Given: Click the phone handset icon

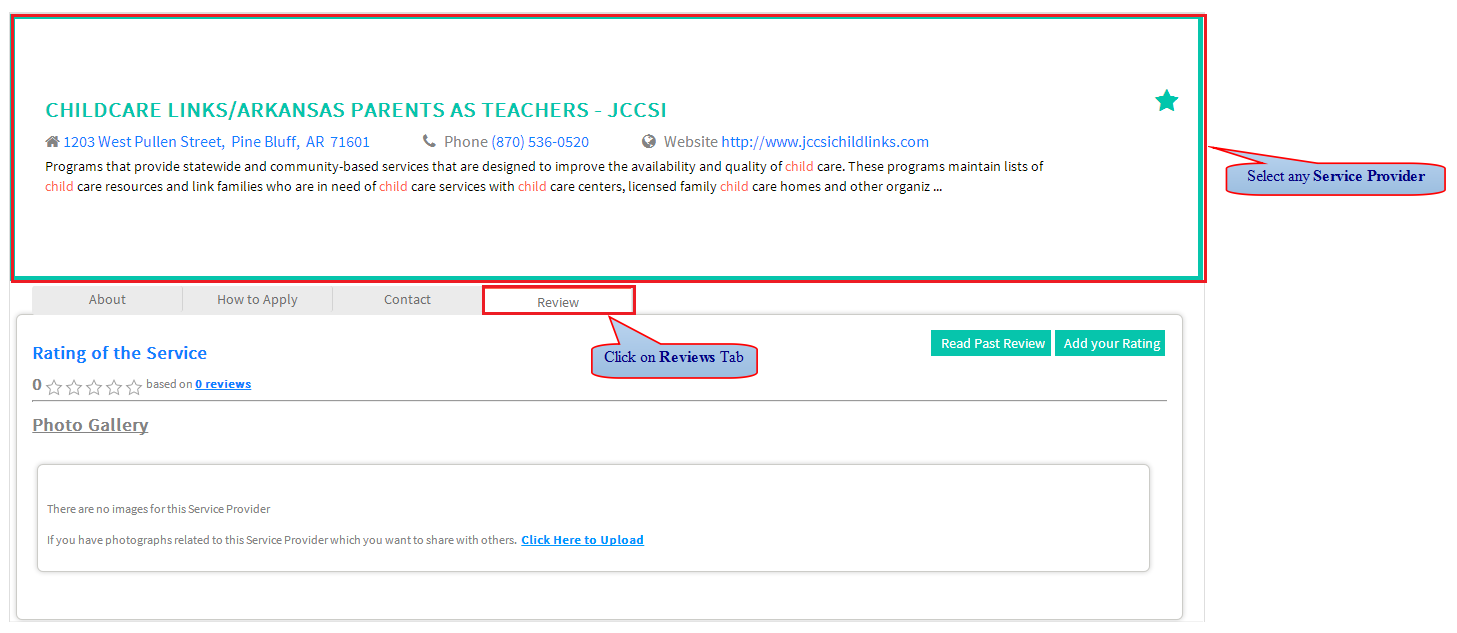Looking at the screenshot, I should 429,142.
